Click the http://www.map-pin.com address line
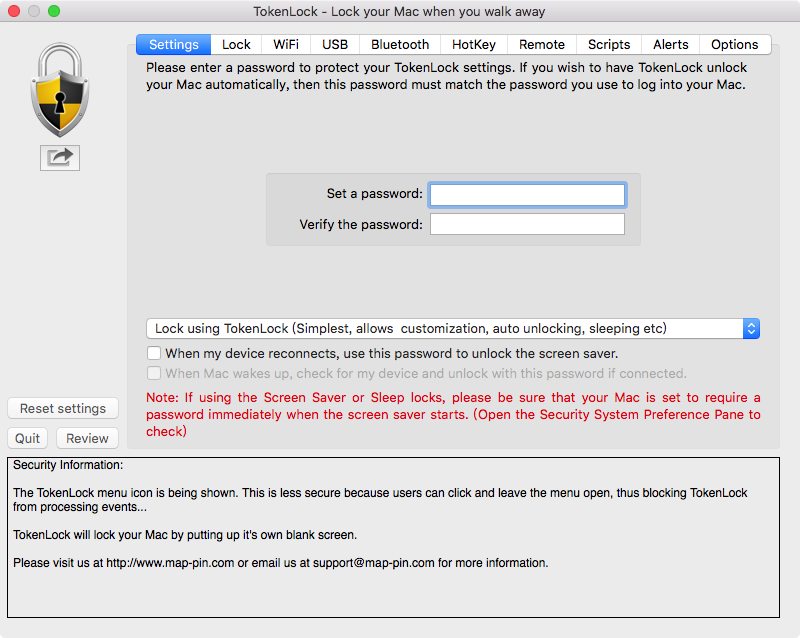Viewport: 800px width, 638px height. click(x=281, y=563)
